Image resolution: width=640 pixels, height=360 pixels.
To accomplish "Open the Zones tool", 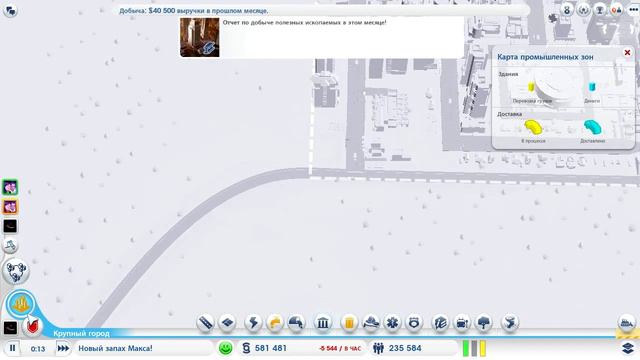I will click(x=227, y=323).
